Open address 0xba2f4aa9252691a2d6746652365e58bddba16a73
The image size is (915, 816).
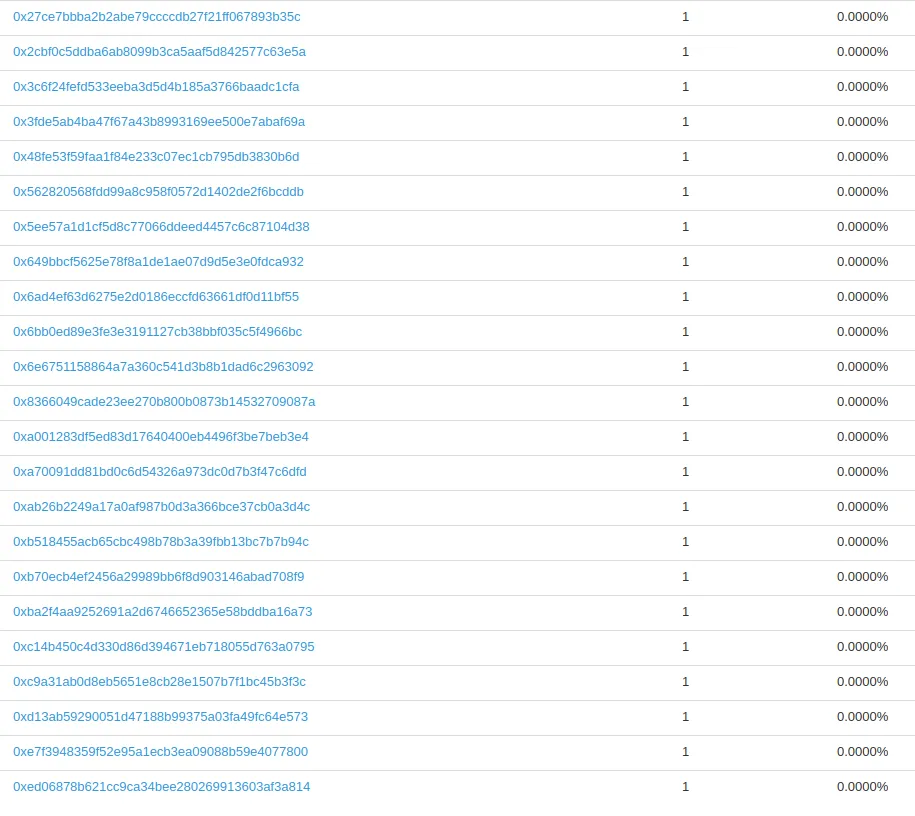click(x=163, y=612)
